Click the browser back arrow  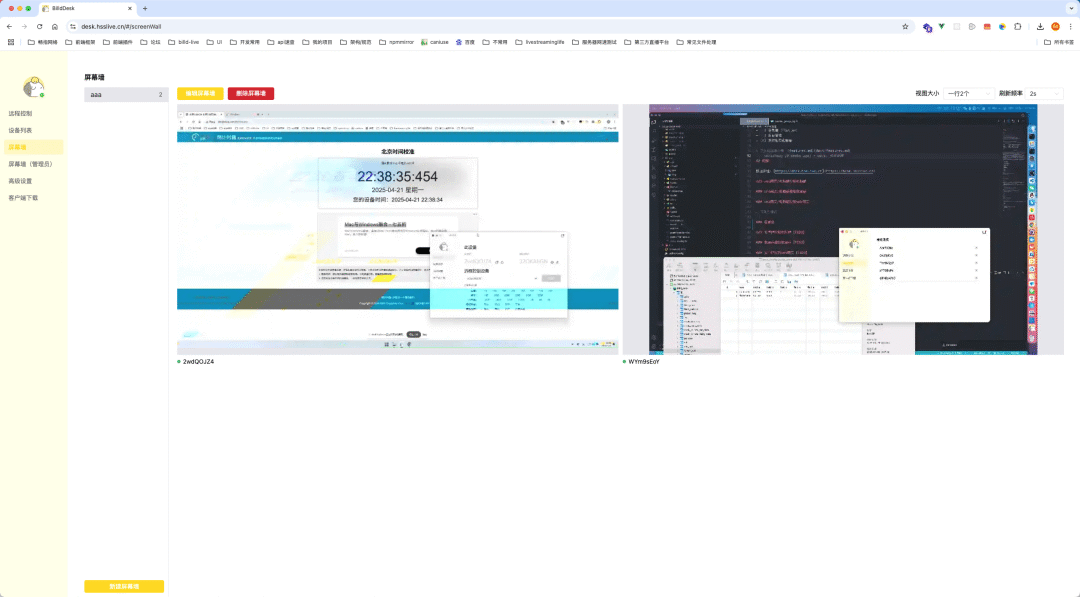tap(10, 26)
